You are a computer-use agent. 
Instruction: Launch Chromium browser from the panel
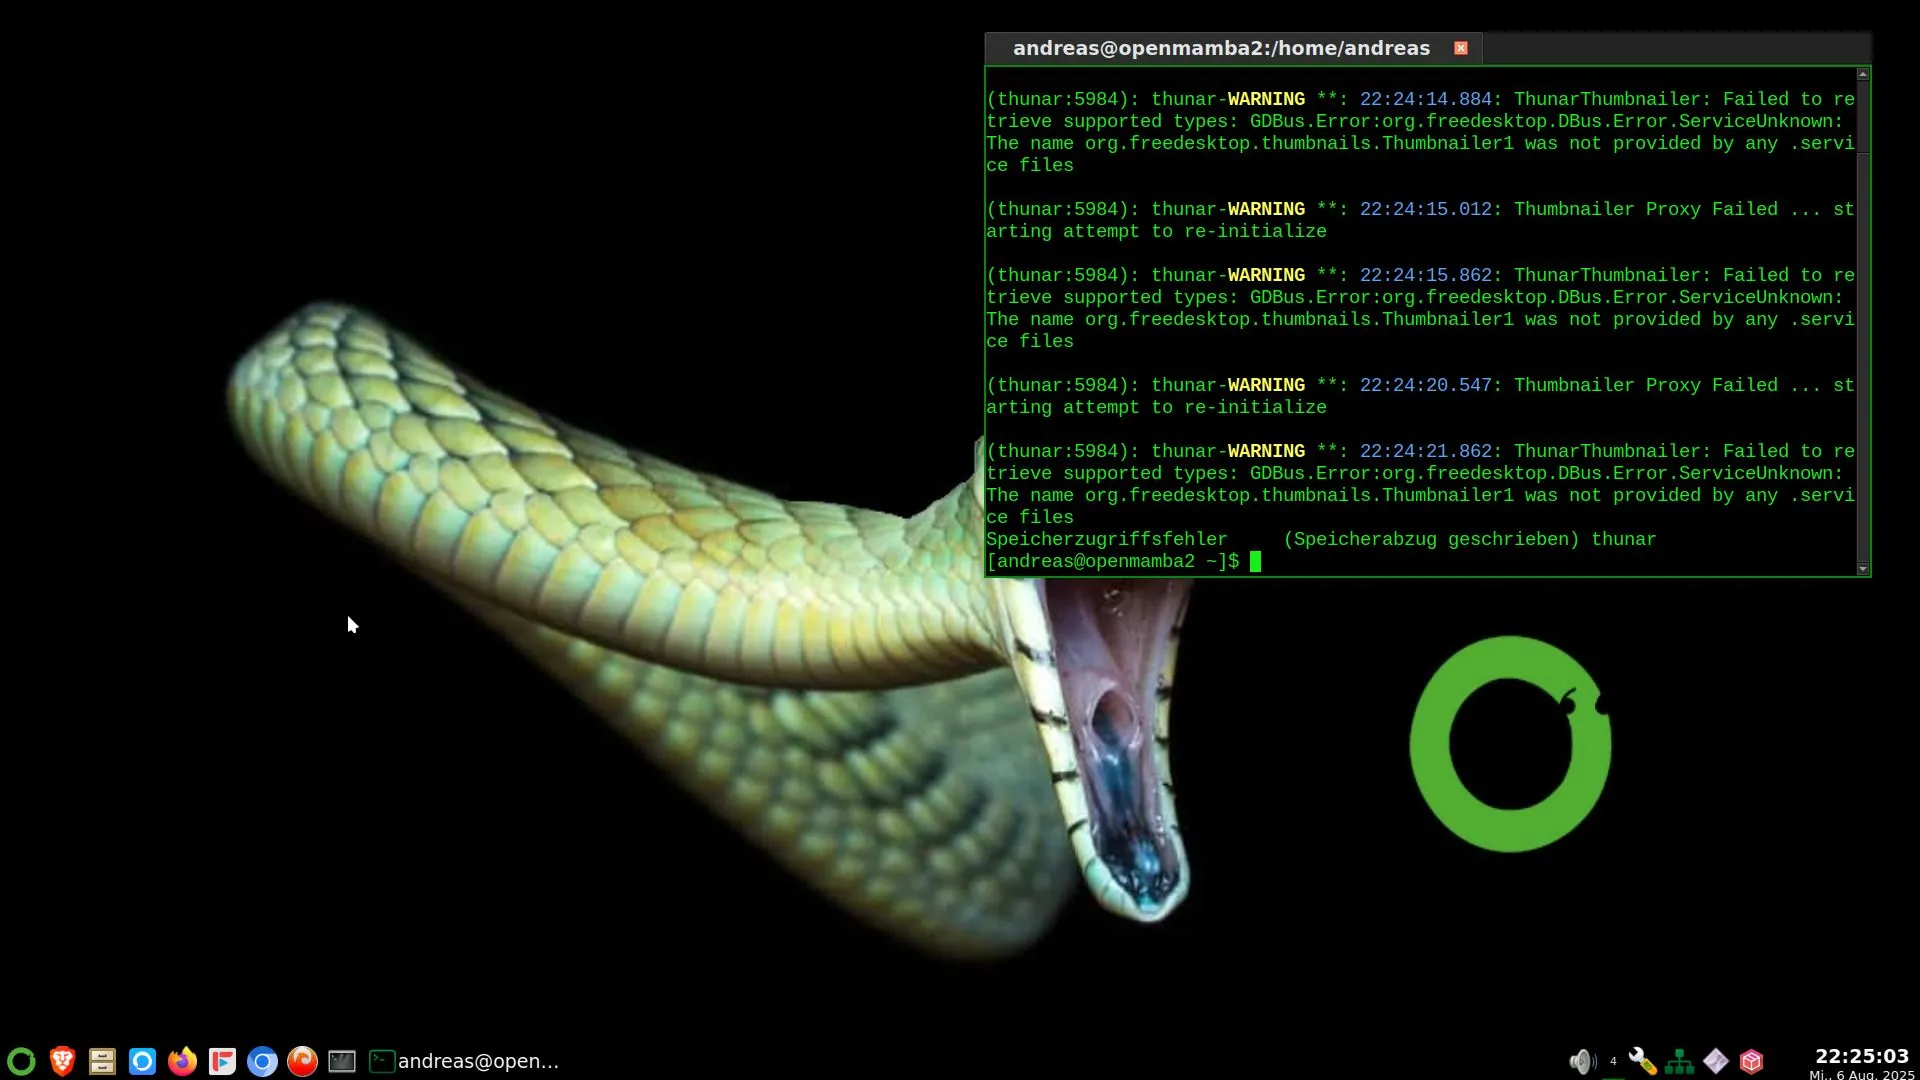[262, 1061]
